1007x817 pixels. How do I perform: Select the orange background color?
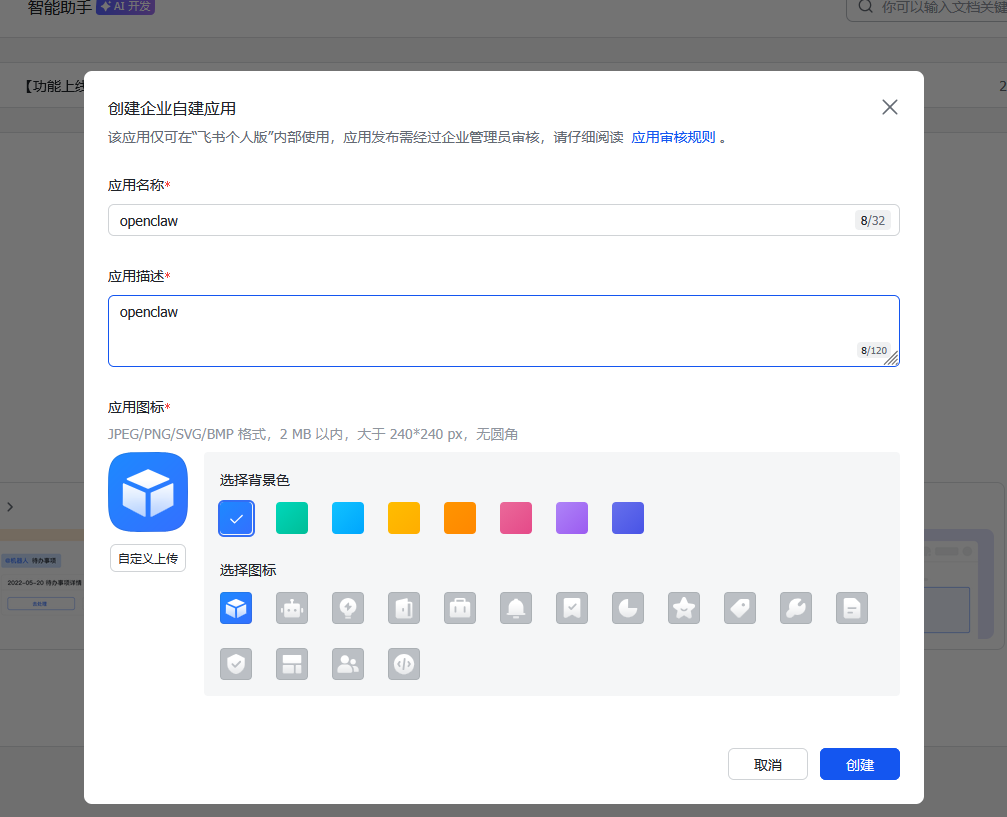(x=460, y=518)
